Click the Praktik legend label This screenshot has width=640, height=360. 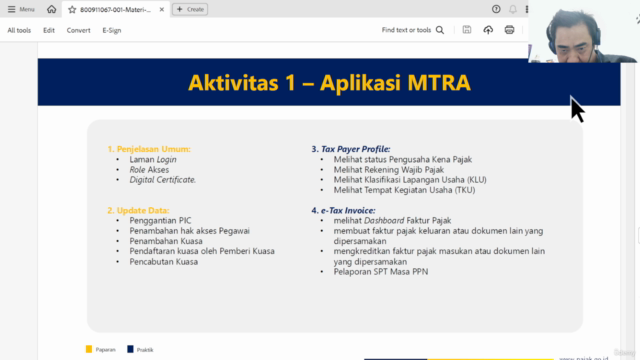(145, 350)
